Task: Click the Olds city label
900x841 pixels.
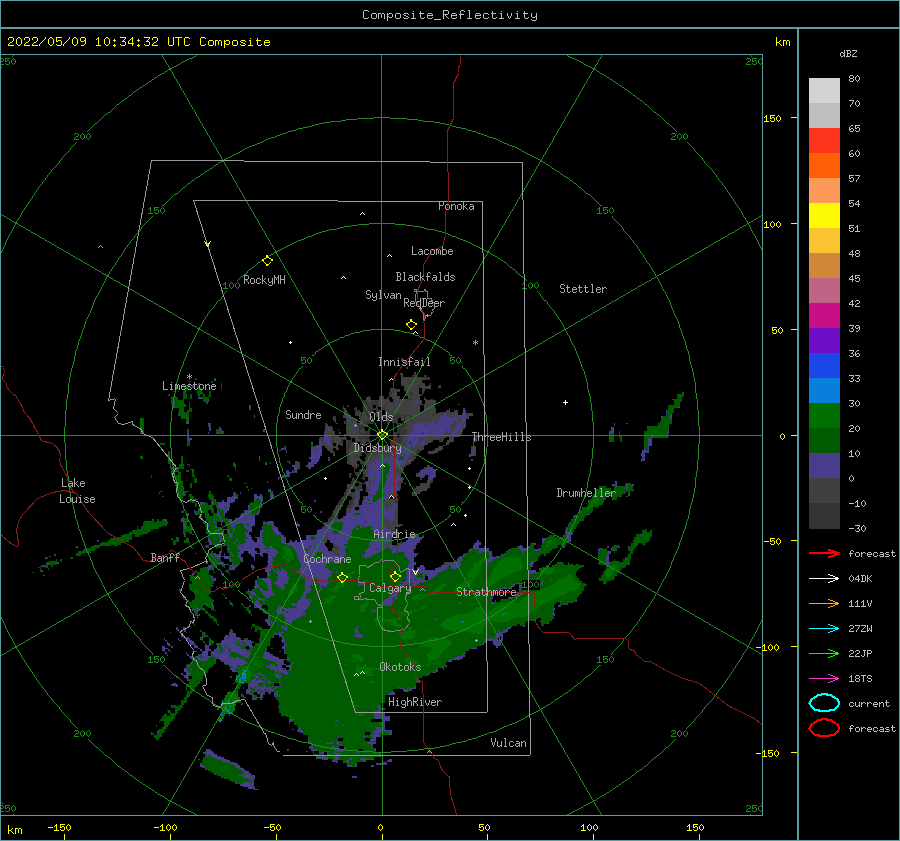Action: pyautogui.click(x=381, y=417)
